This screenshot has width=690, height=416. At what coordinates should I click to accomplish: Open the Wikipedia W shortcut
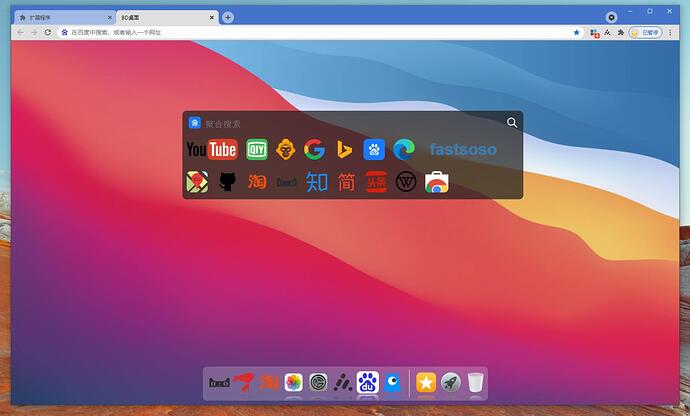406,182
